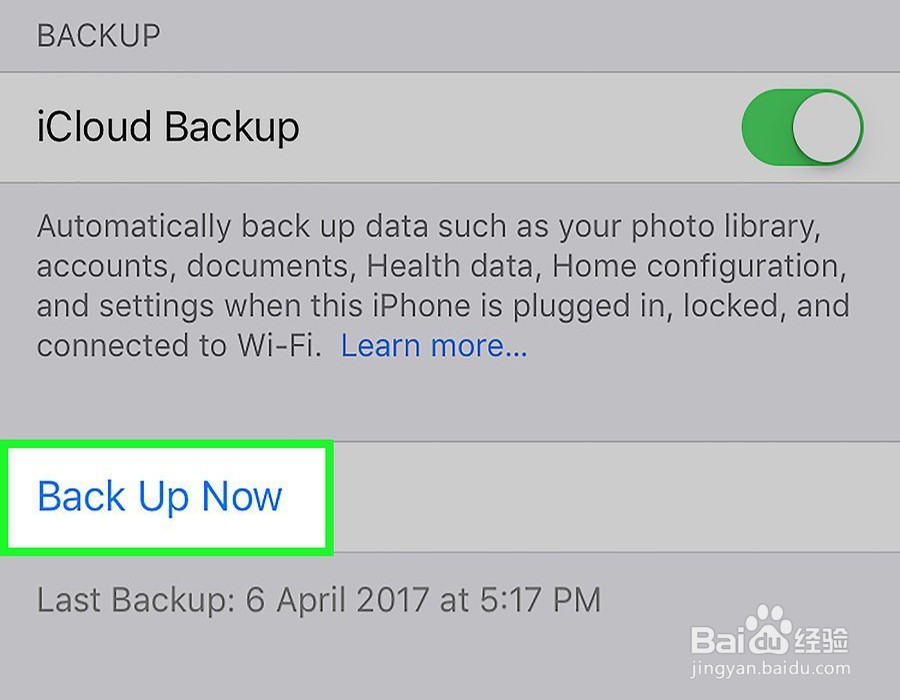900x700 pixels.
Task: Click the 'Bai' text in the Baidu logo
Action: tap(719, 638)
